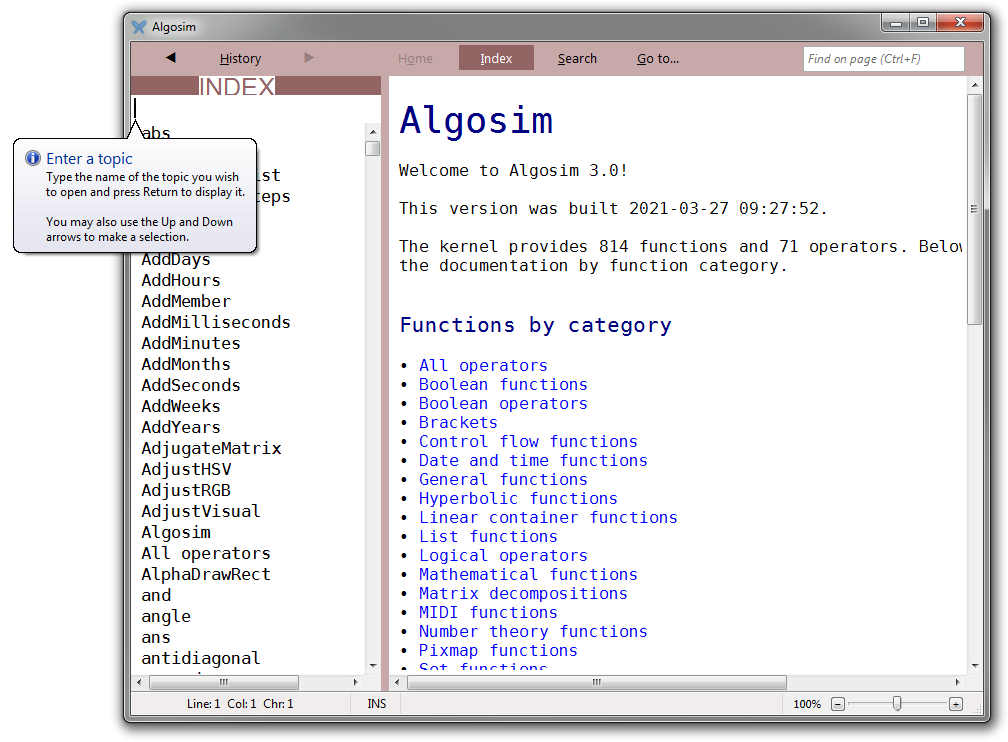Click the back navigation arrow

(x=170, y=58)
